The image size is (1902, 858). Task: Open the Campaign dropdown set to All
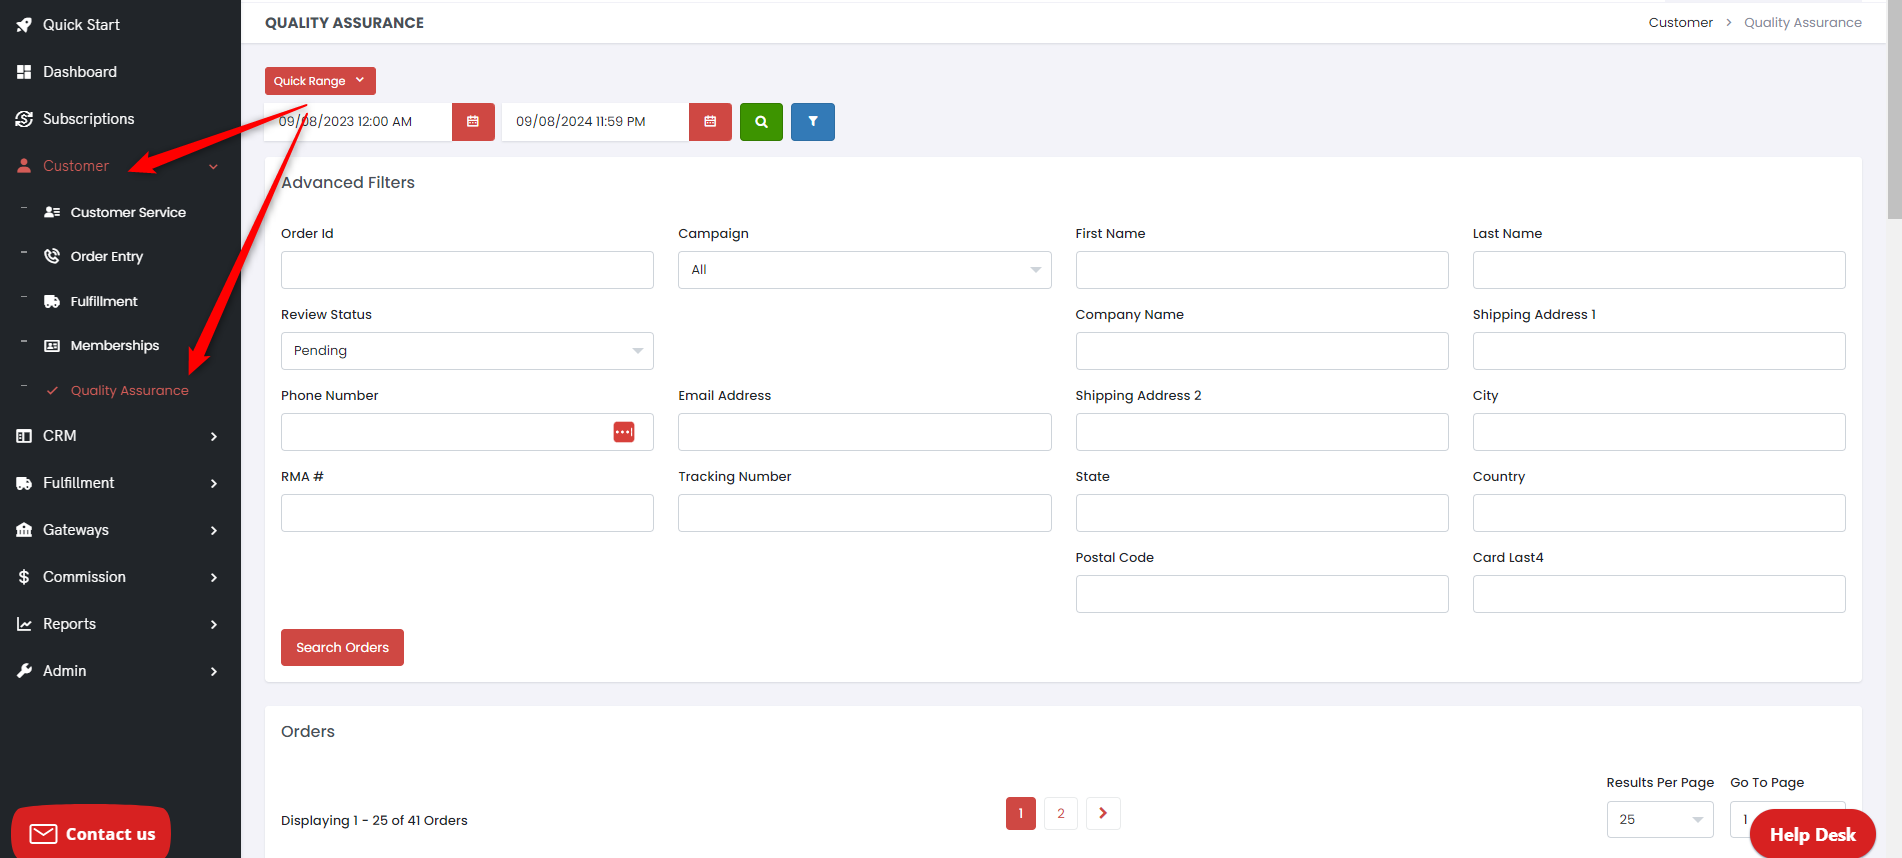(x=864, y=270)
